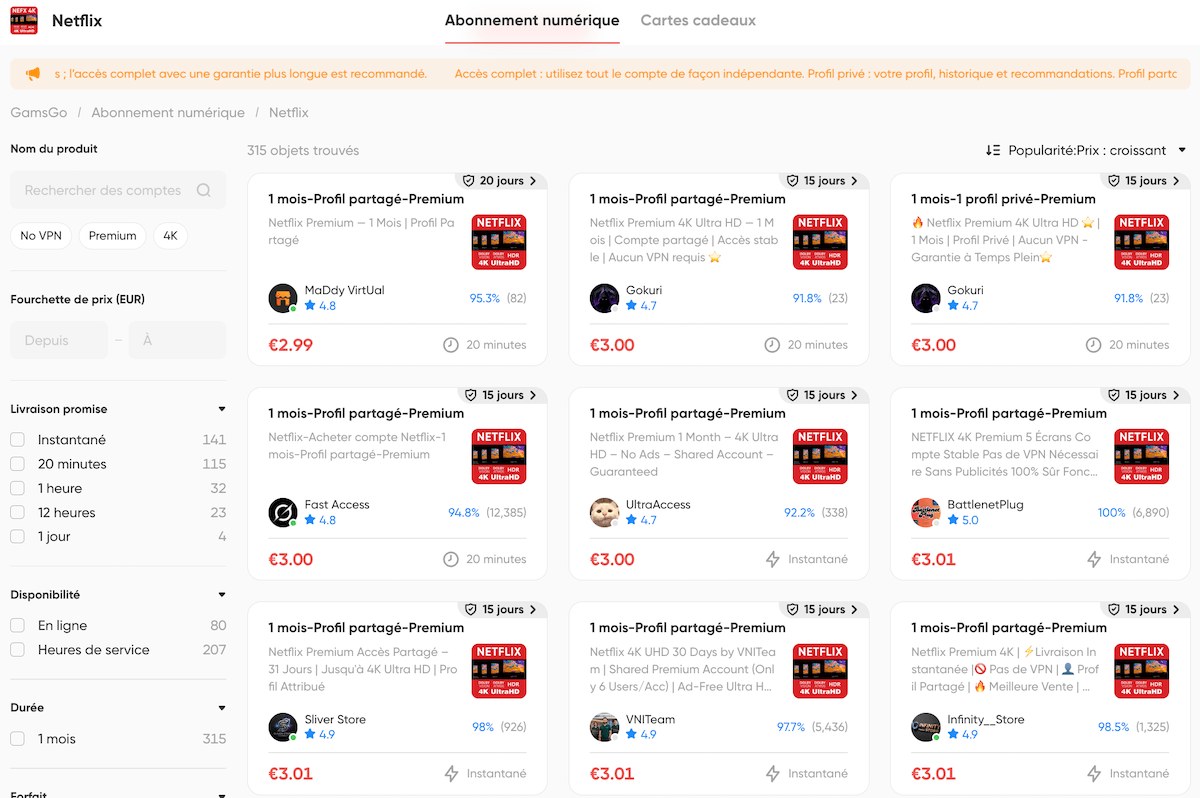Click star rating icon for MaDdy VirtUal
This screenshot has width=1200, height=798.
click(310, 306)
